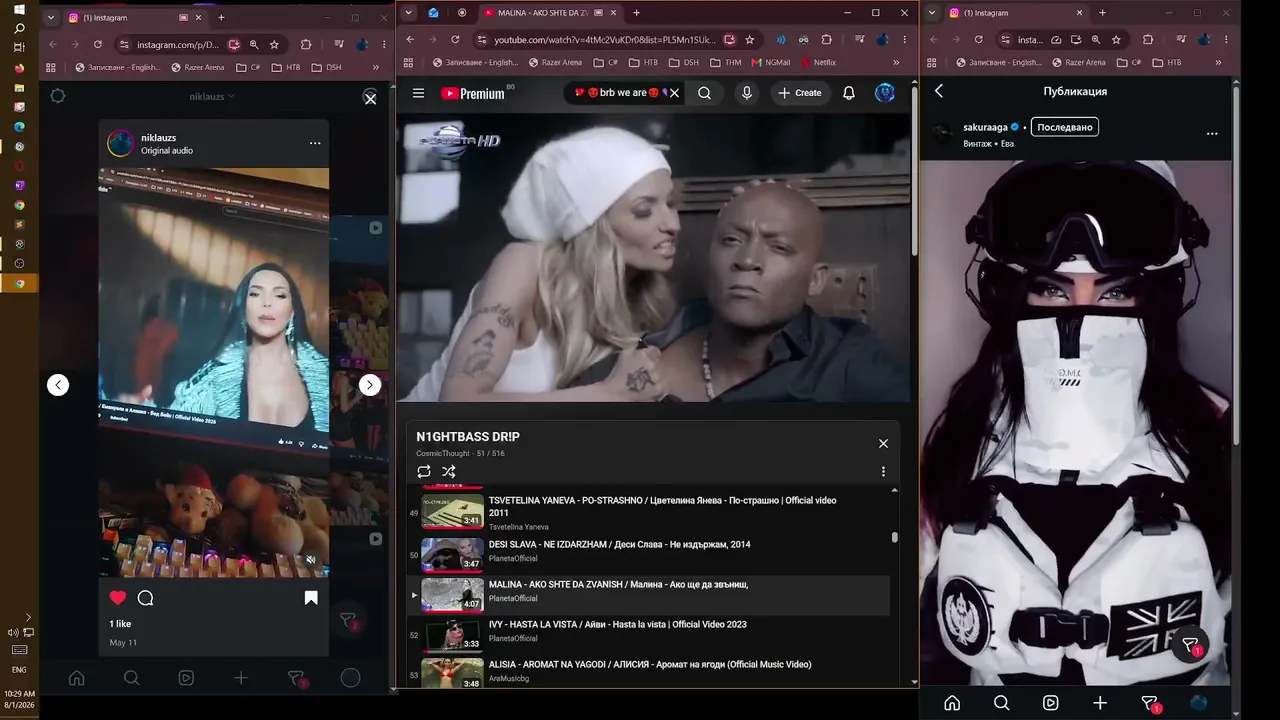Image resolution: width=1280 pixels, height=720 pixels.
Task: Open Chrome menu in the YouTube window
Action: [904, 40]
